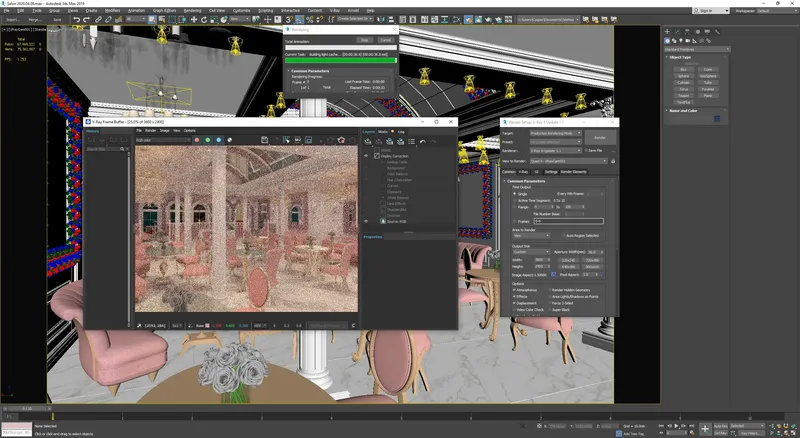Click the Box button under Object Type
This screenshot has width=800, height=438.
point(683,69)
